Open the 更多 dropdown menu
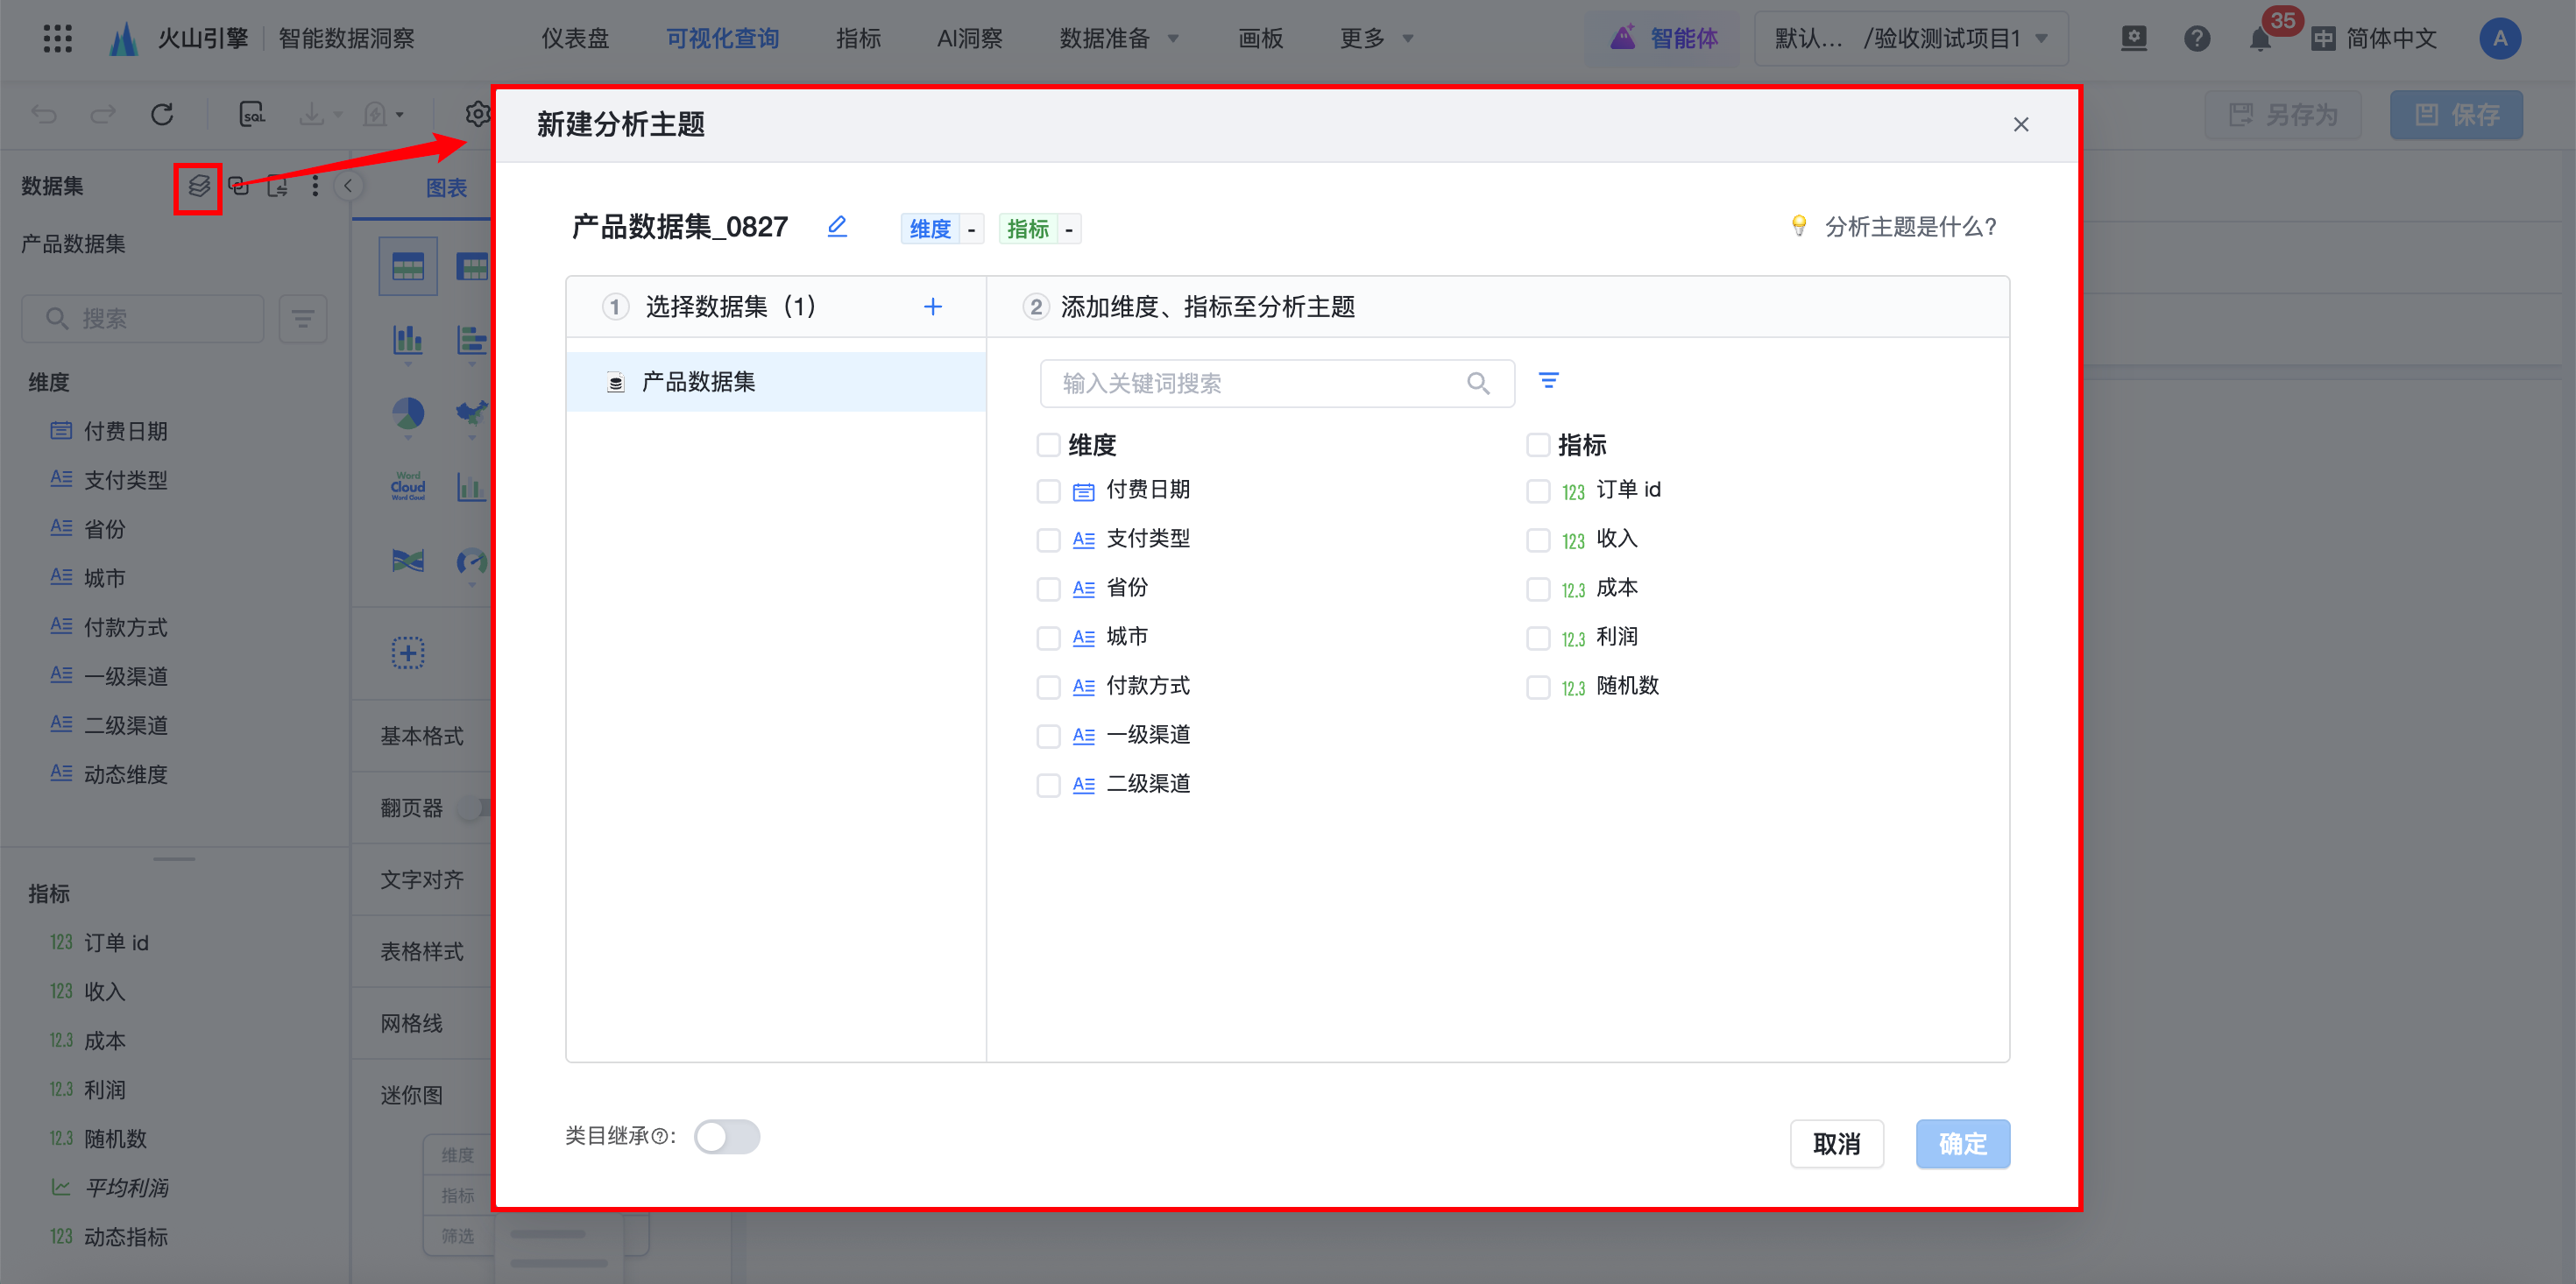 1375,39
